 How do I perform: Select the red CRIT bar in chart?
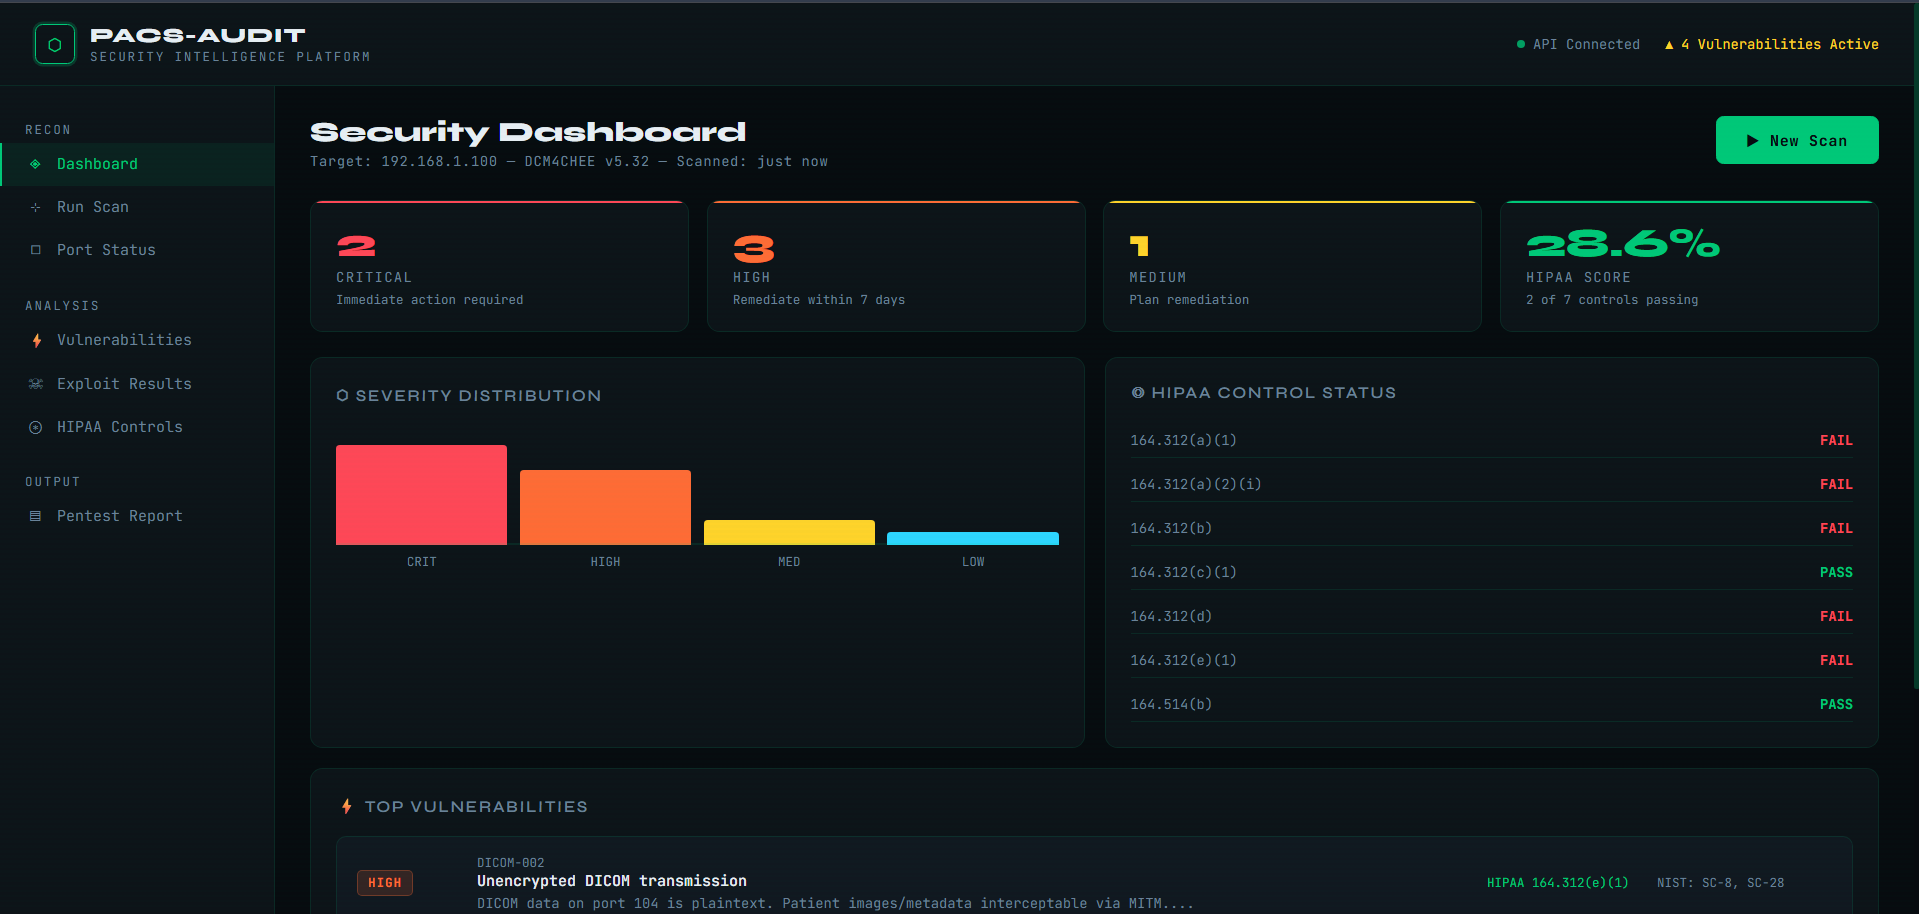[x=421, y=495]
